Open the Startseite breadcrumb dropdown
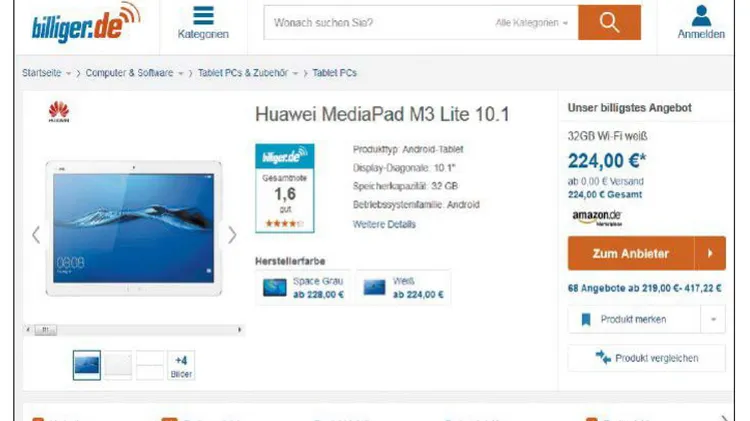The width and height of the screenshot is (750, 421). (68, 73)
